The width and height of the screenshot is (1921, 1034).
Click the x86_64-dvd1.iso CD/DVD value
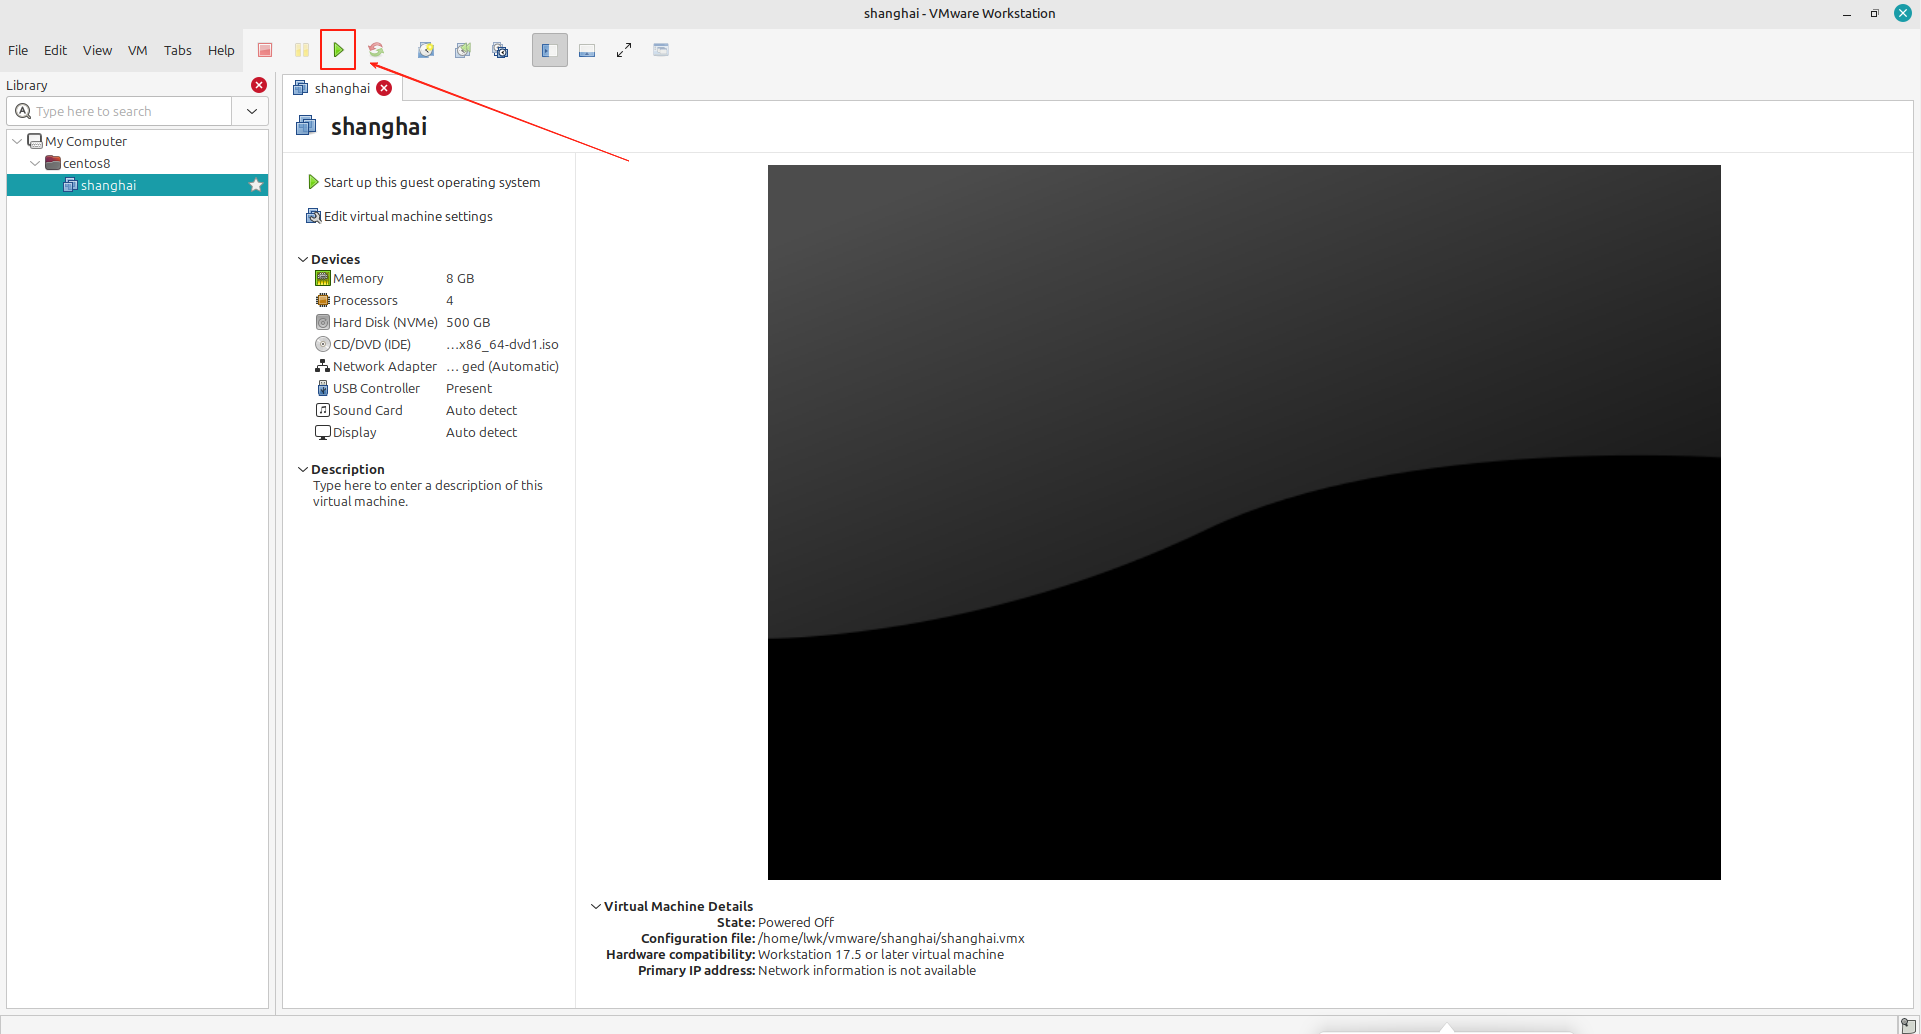click(503, 344)
